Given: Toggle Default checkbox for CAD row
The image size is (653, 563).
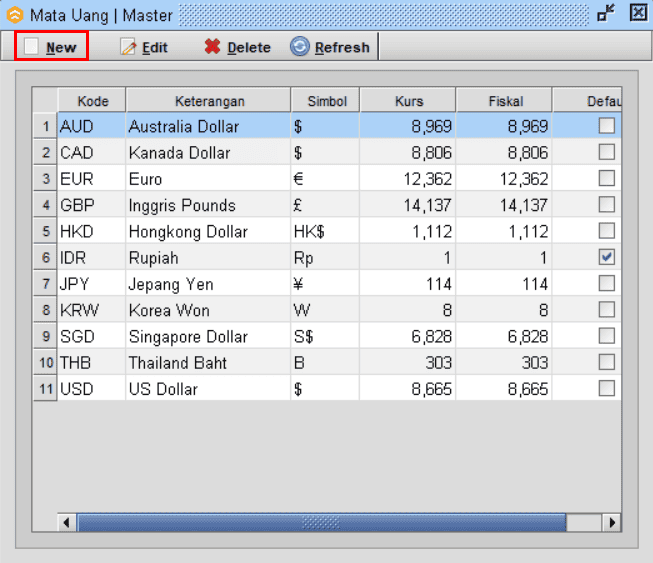Looking at the screenshot, I should pos(606,152).
